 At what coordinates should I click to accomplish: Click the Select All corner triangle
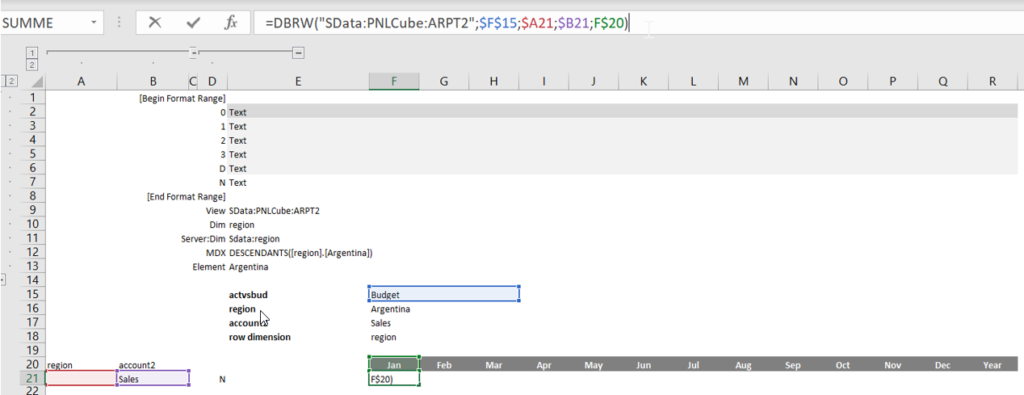pyautogui.click(x=37, y=82)
